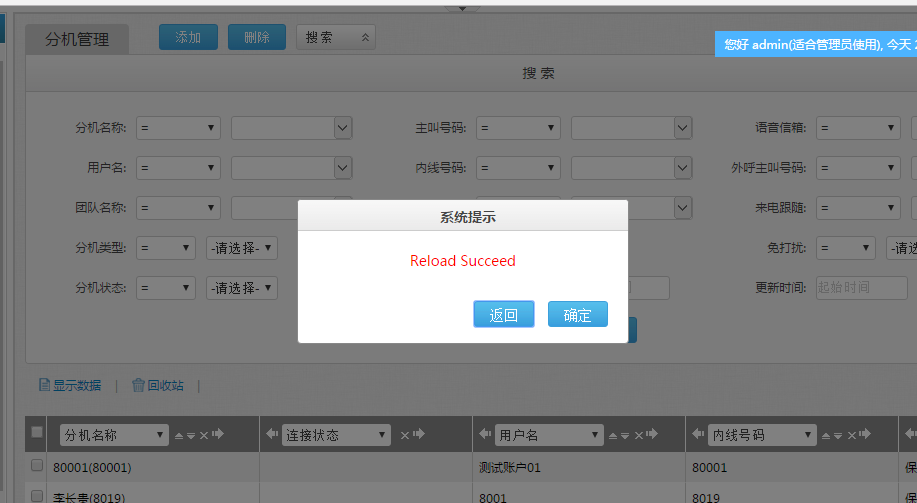Viewport: 917px width, 503px height.
Task: Click the left arrow icon in 连接状态 column header
Action: (x=272, y=435)
